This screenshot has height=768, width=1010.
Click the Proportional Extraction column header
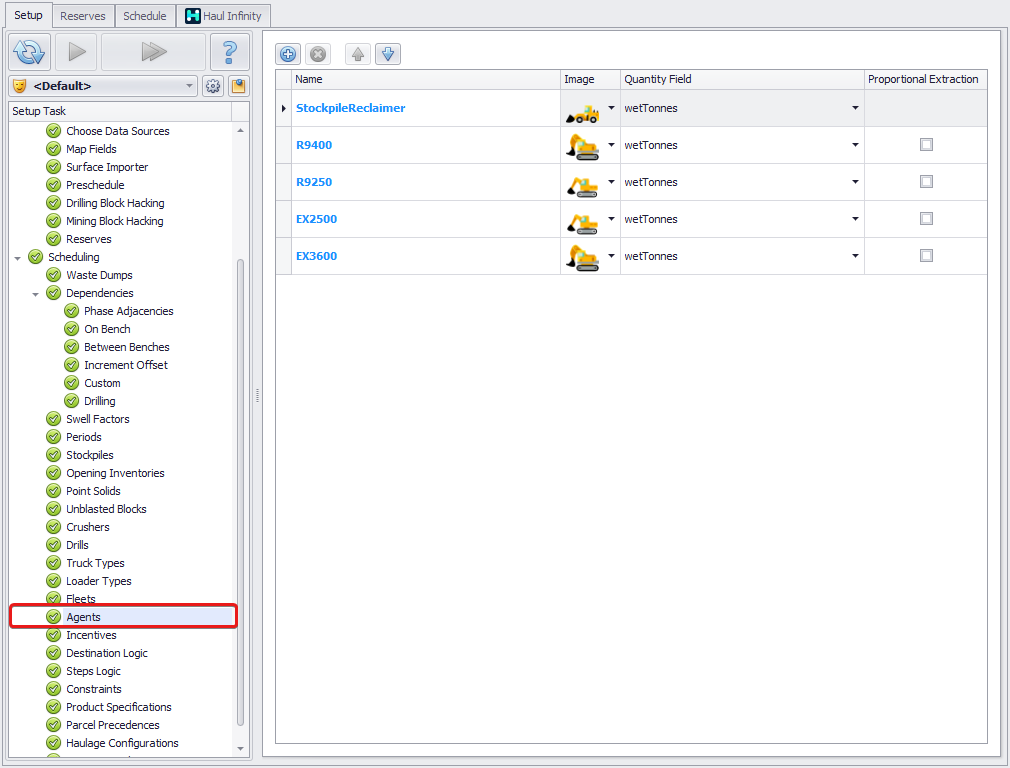pyautogui.click(x=926, y=79)
